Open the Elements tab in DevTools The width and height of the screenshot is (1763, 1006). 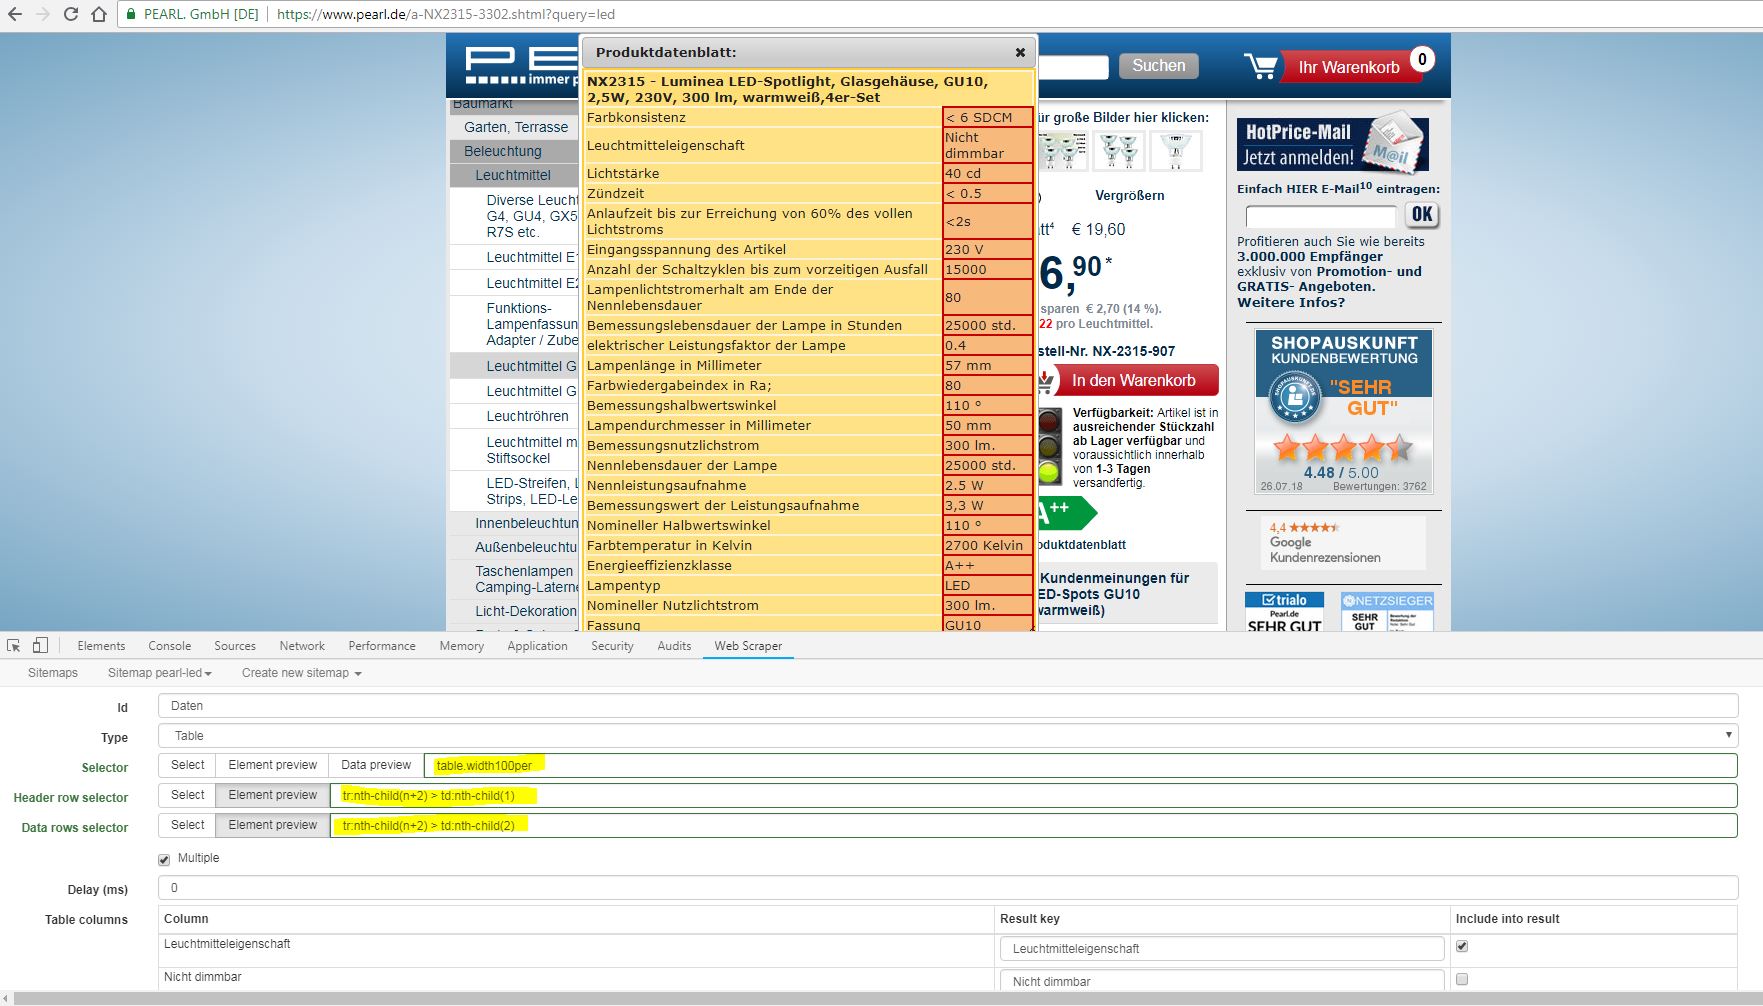pyautogui.click(x=101, y=646)
